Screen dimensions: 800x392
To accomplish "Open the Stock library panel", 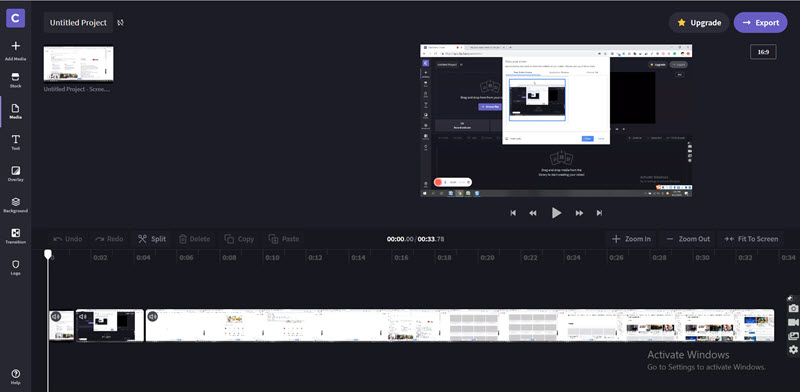I will (x=15, y=80).
